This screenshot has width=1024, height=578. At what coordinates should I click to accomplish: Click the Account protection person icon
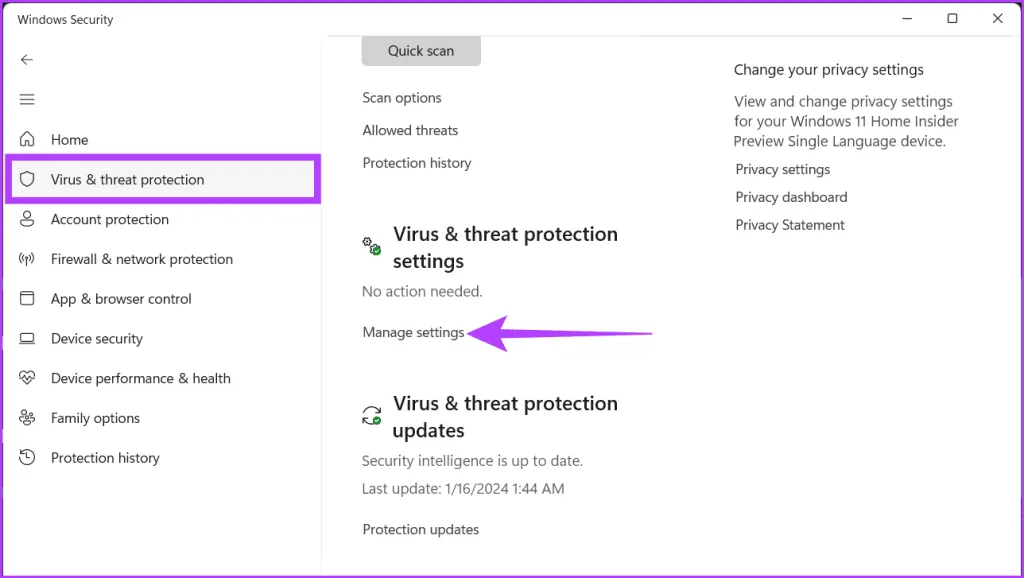(x=28, y=220)
